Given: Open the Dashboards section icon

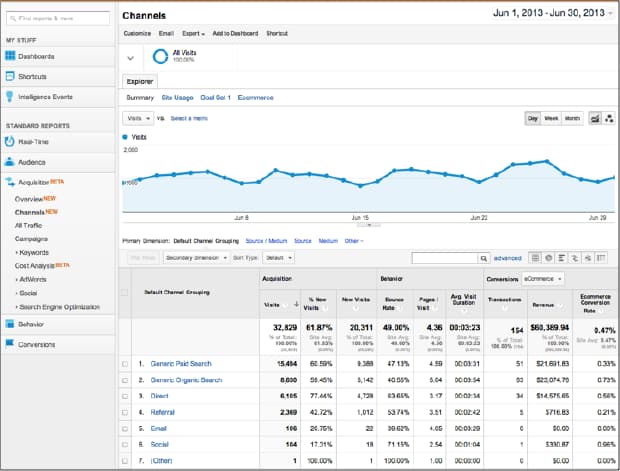Looking at the screenshot, I should [x=11, y=56].
